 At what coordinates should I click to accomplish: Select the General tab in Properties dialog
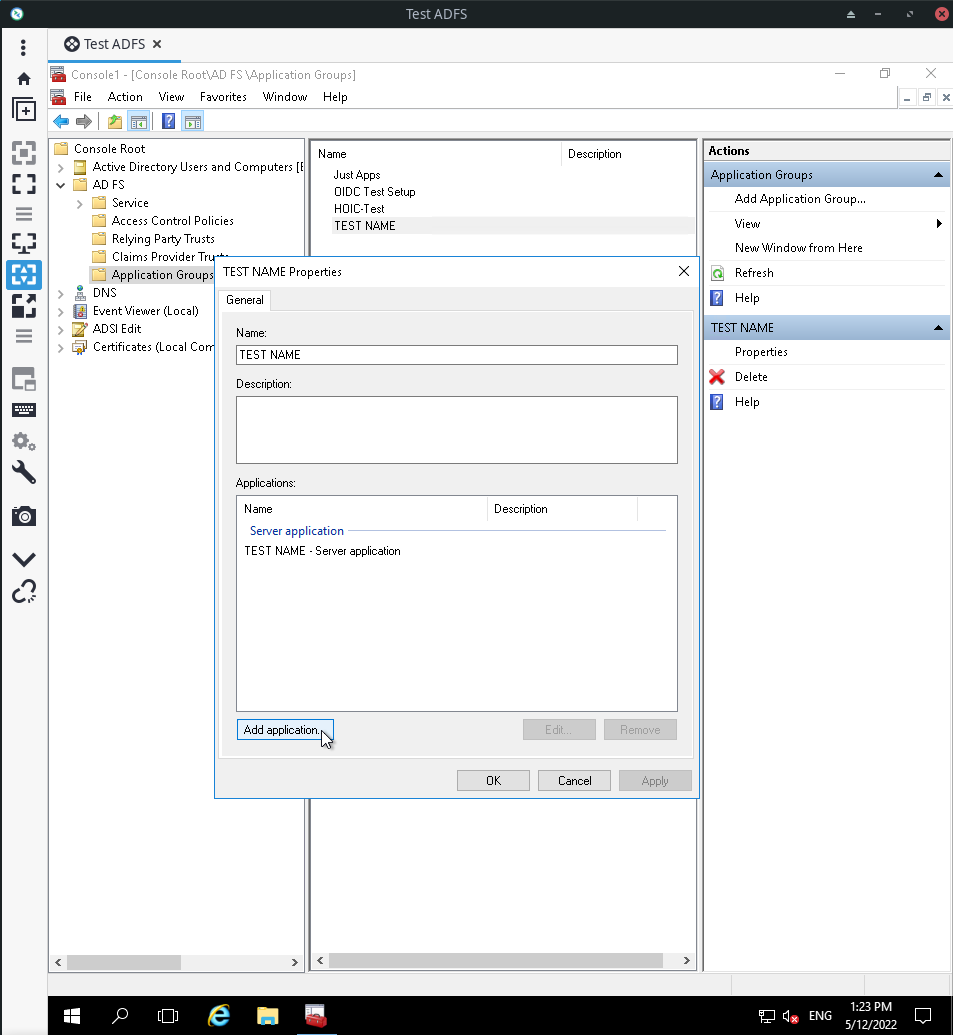coord(245,300)
